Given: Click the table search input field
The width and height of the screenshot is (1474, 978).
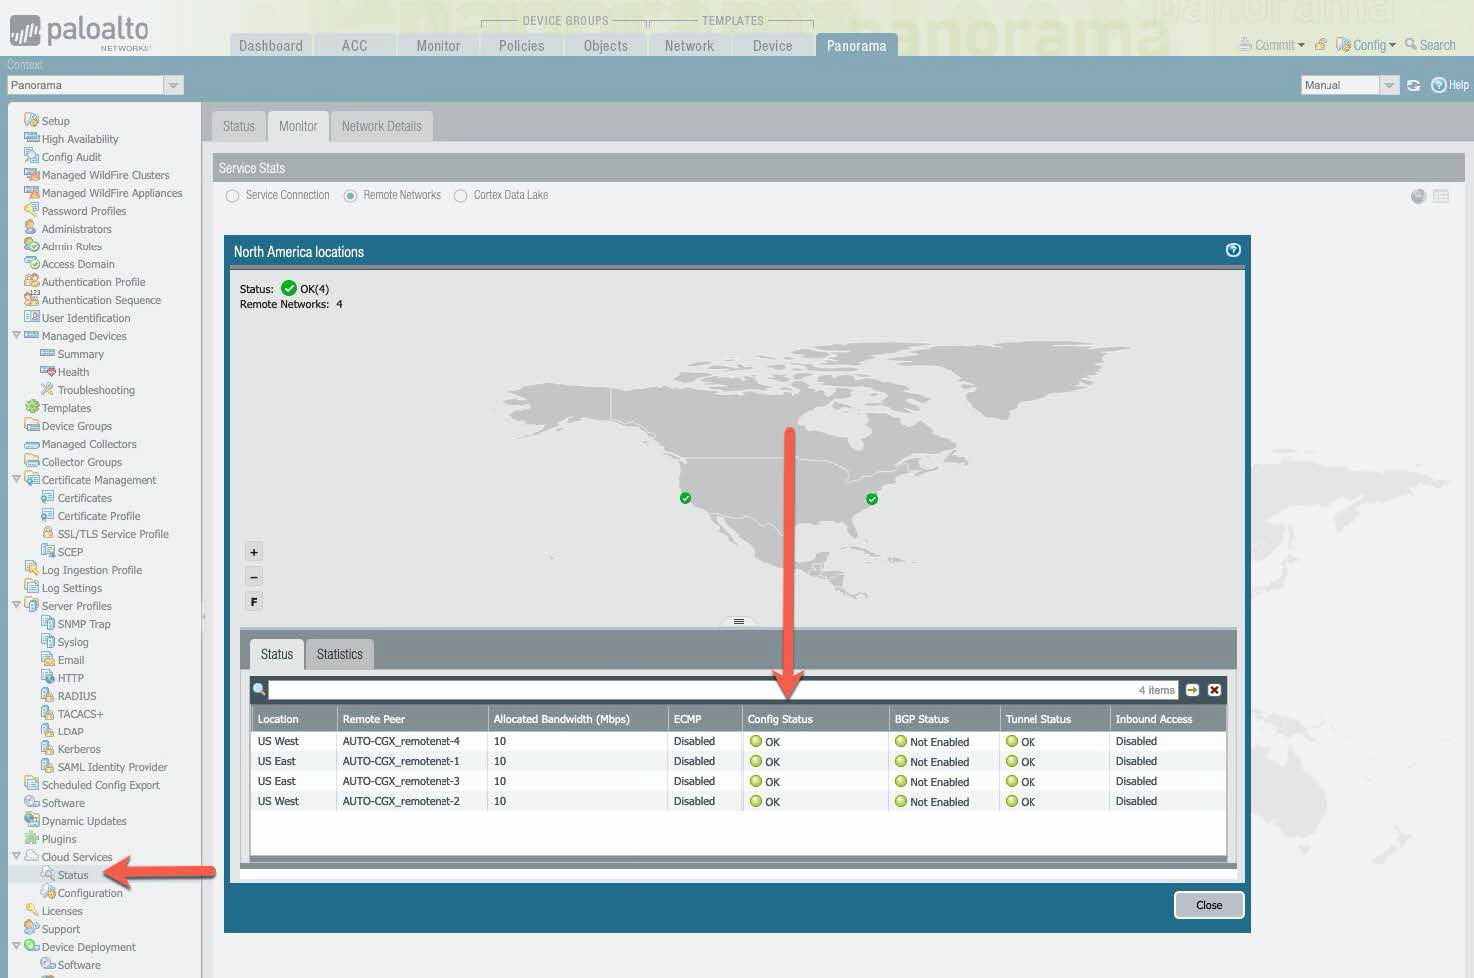Looking at the screenshot, I should [700, 690].
